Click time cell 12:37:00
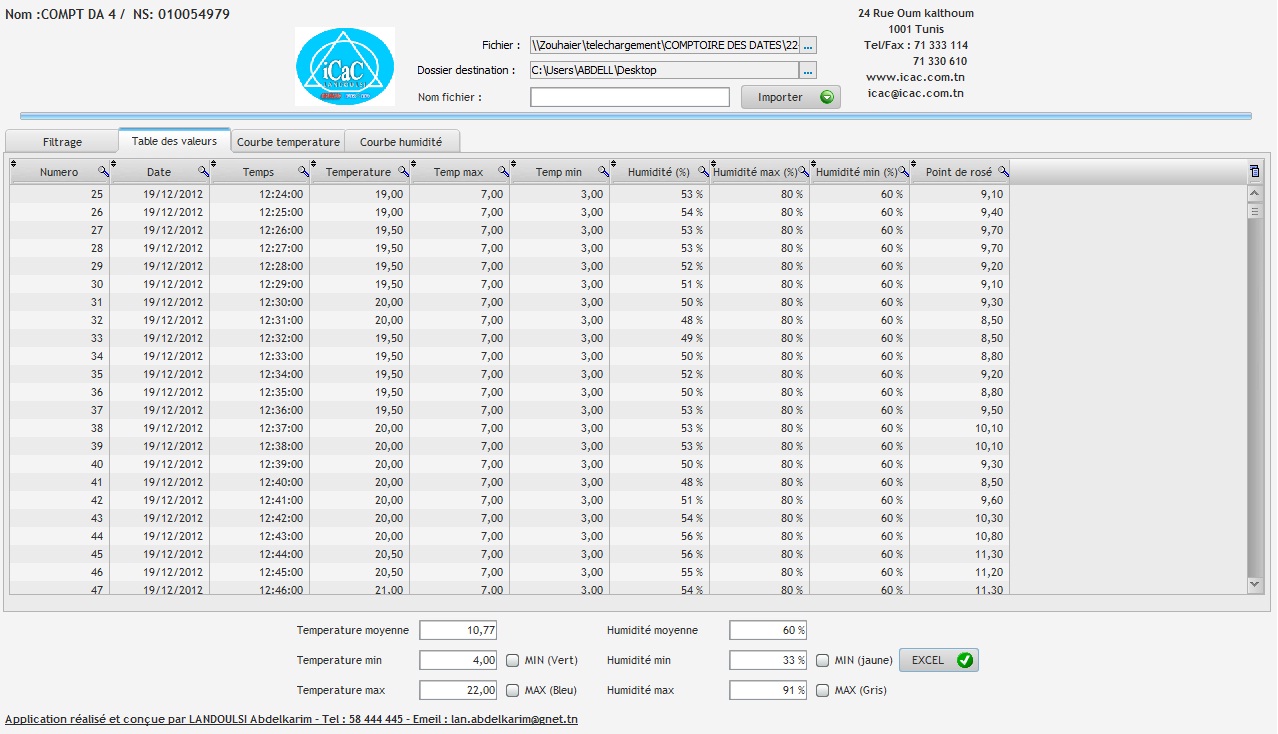This screenshot has height=734, width=1278. tap(260, 428)
